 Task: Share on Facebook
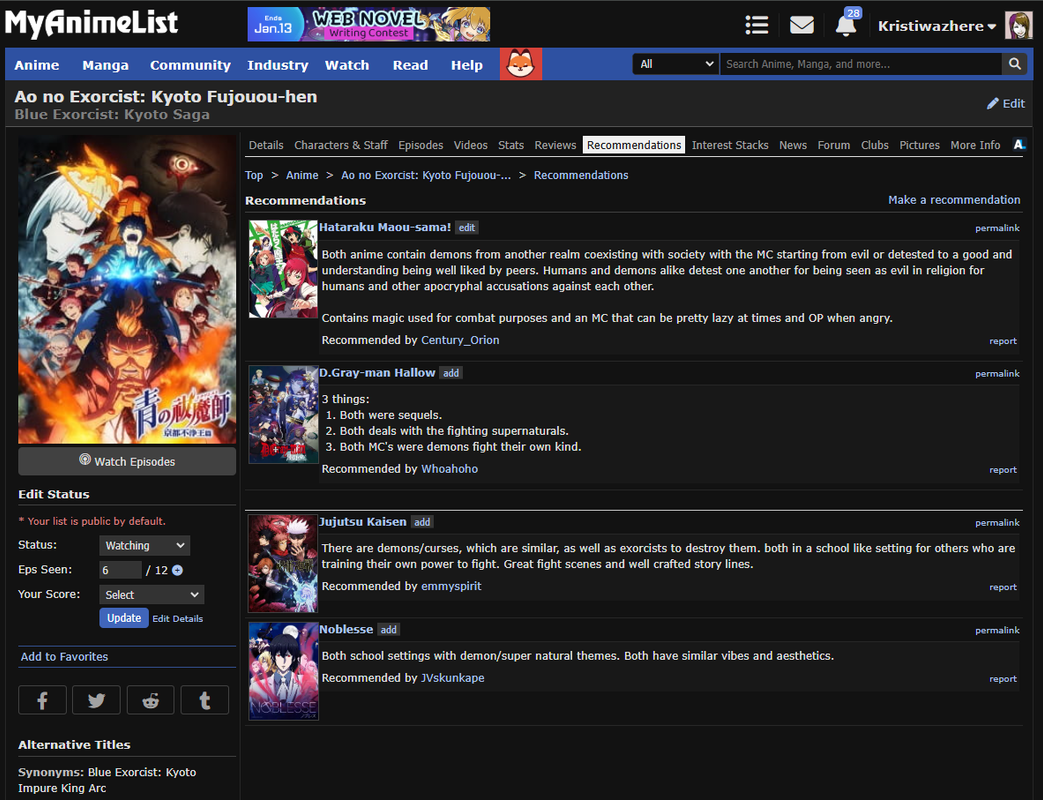point(43,700)
